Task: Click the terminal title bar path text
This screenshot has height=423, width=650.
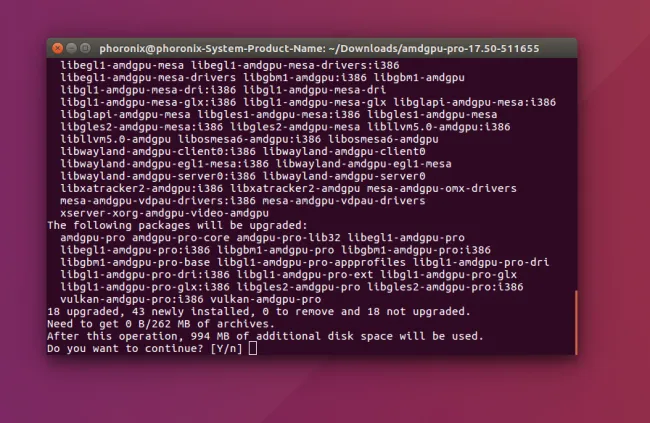Action: tap(319, 49)
